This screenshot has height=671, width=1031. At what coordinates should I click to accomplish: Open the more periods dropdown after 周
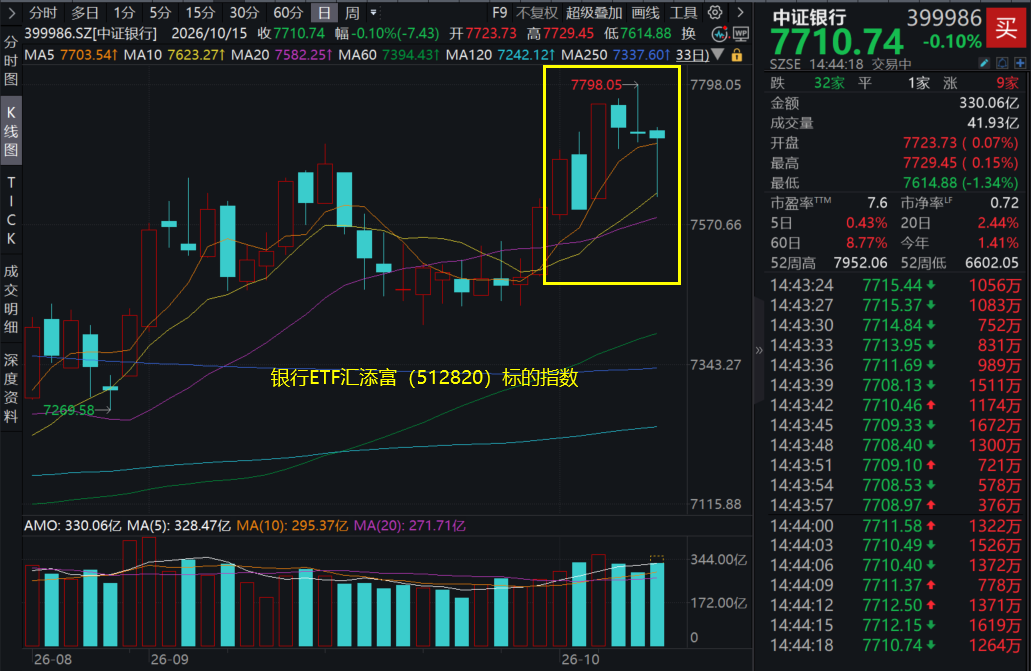(x=373, y=12)
